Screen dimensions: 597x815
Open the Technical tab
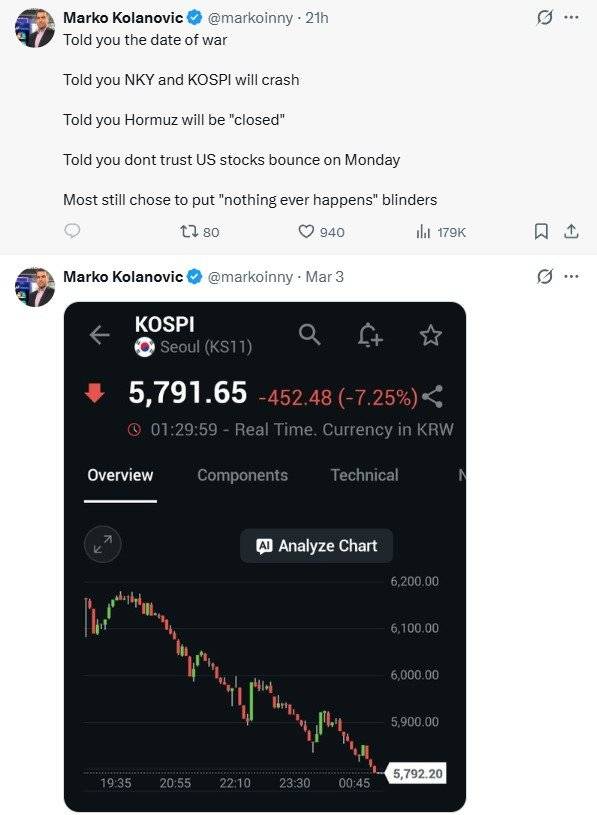click(x=364, y=476)
